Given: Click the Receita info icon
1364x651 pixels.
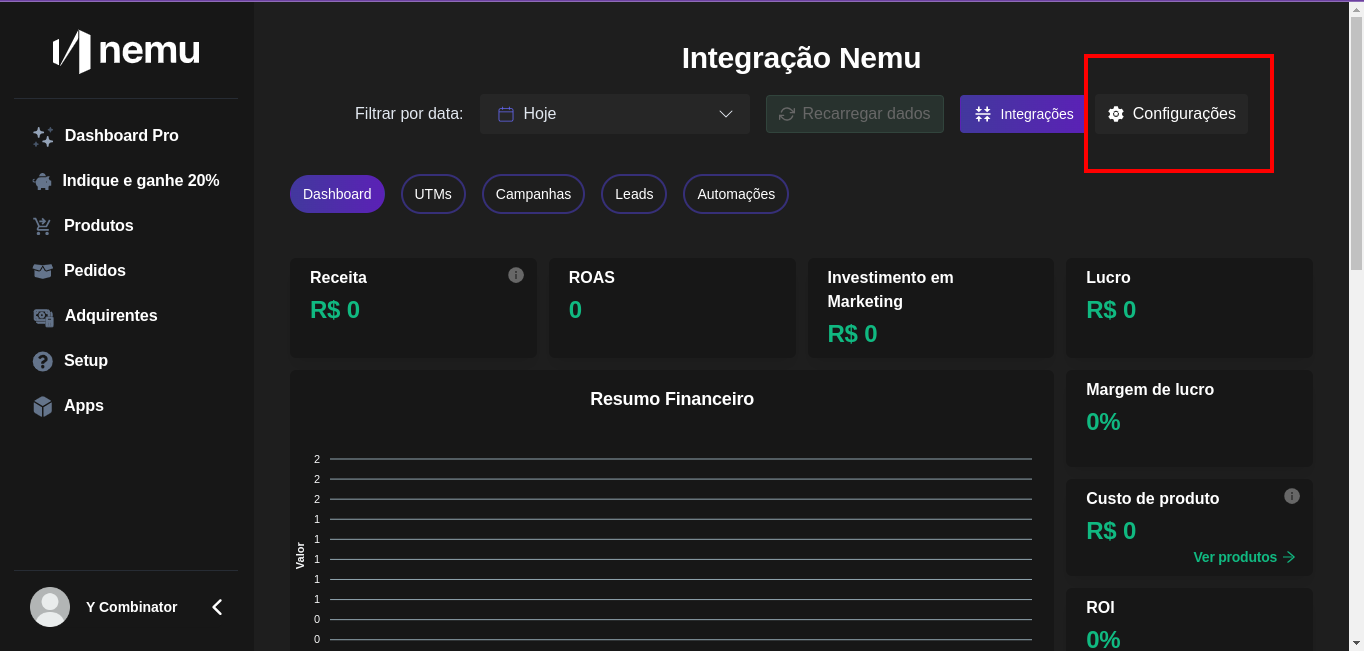Looking at the screenshot, I should click(x=516, y=275).
